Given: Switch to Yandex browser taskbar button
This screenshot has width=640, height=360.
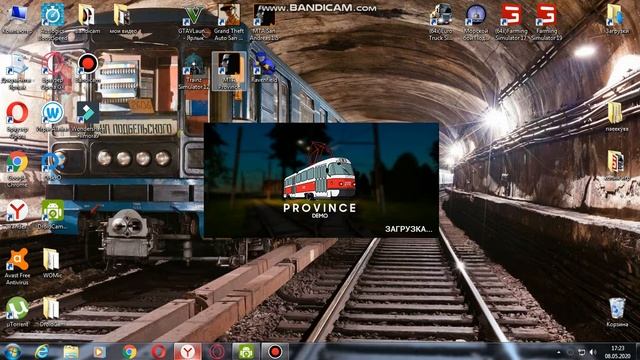Looking at the screenshot, I should [187, 351].
